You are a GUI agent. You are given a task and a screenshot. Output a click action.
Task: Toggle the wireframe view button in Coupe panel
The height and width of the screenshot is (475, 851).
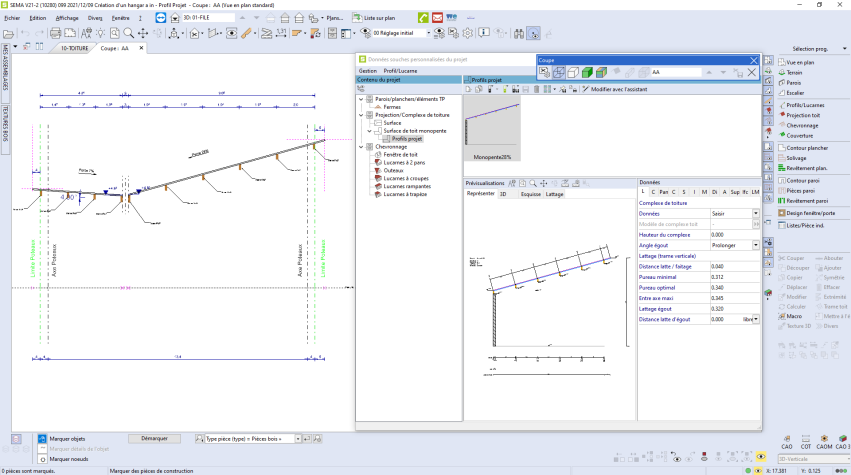(x=559, y=72)
